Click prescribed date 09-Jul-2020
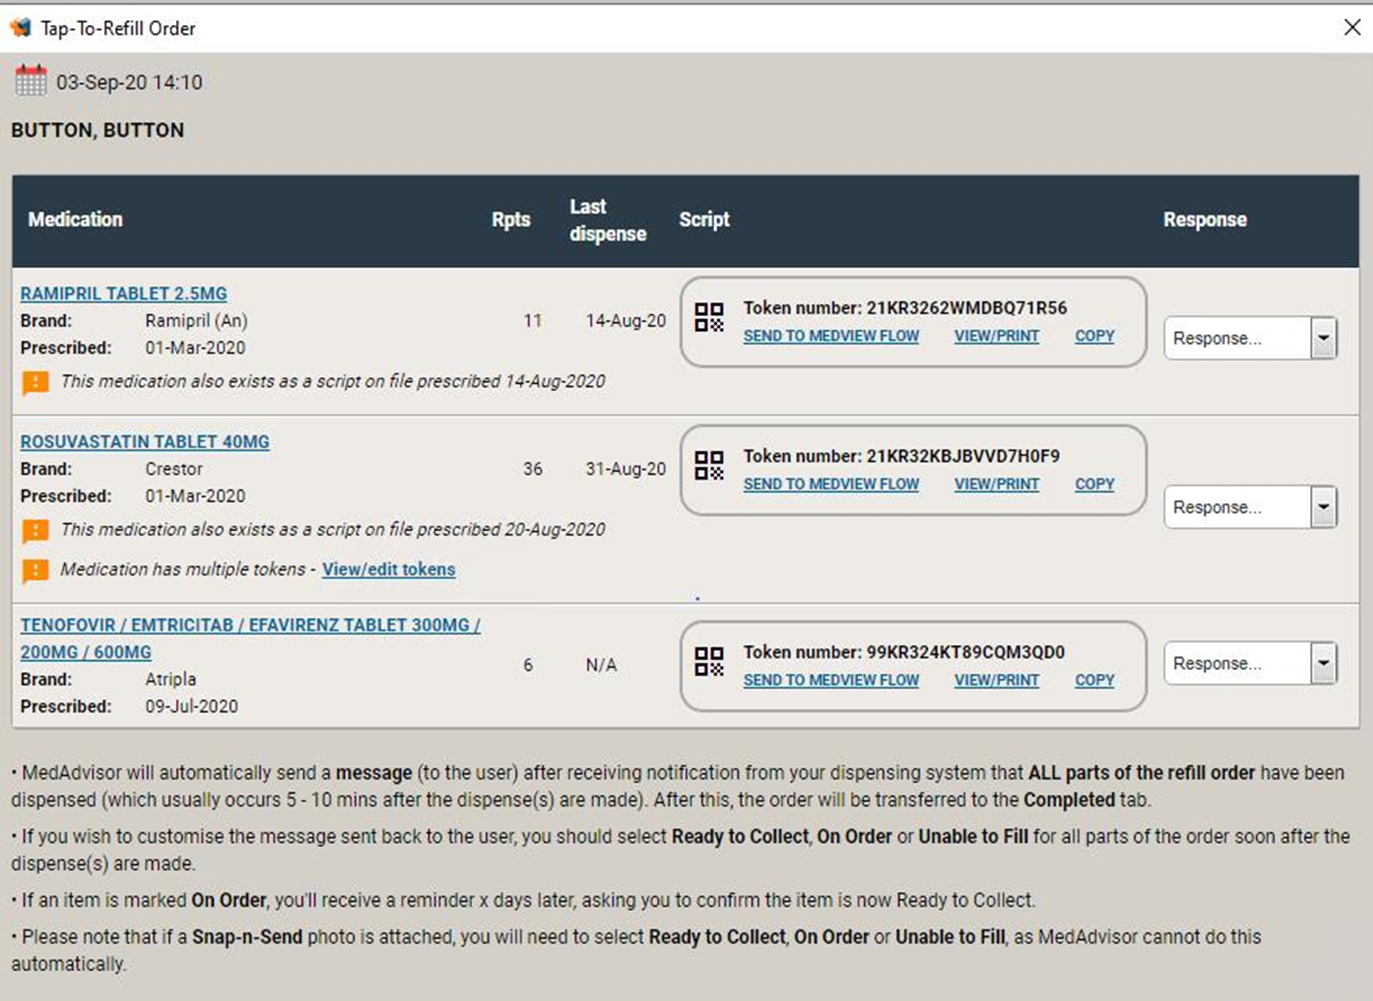This screenshot has width=1373, height=1001. tap(192, 706)
